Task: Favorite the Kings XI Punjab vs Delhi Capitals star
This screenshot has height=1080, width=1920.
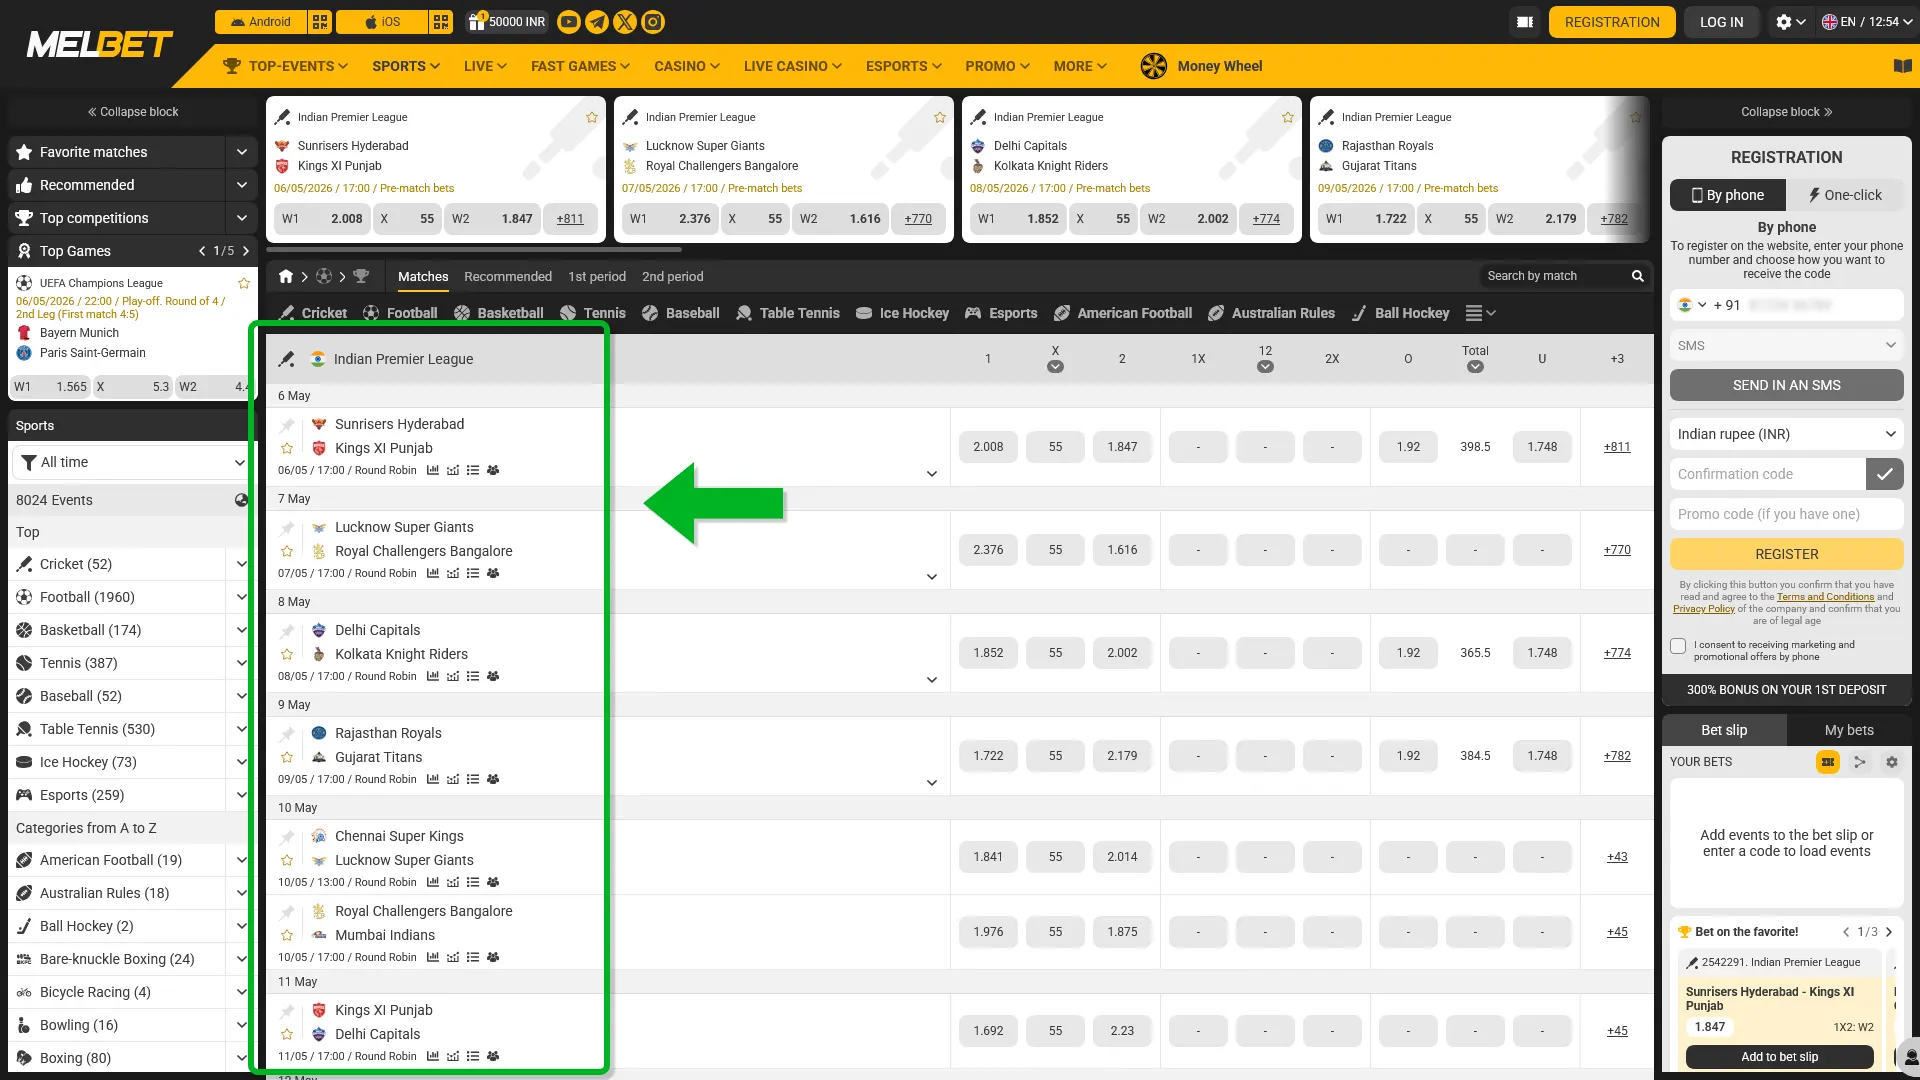Action: [287, 1034]
